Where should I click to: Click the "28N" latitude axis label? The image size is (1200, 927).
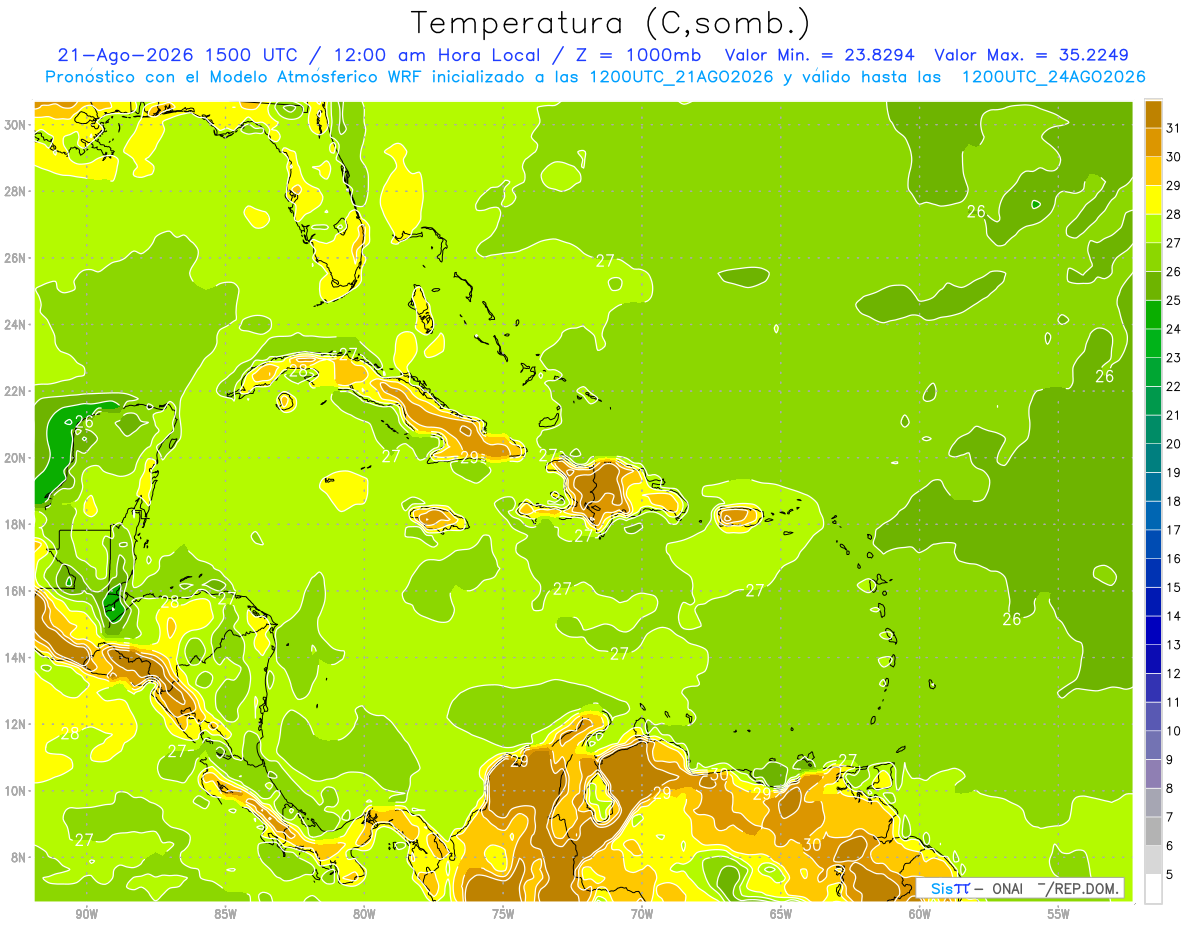16,191
